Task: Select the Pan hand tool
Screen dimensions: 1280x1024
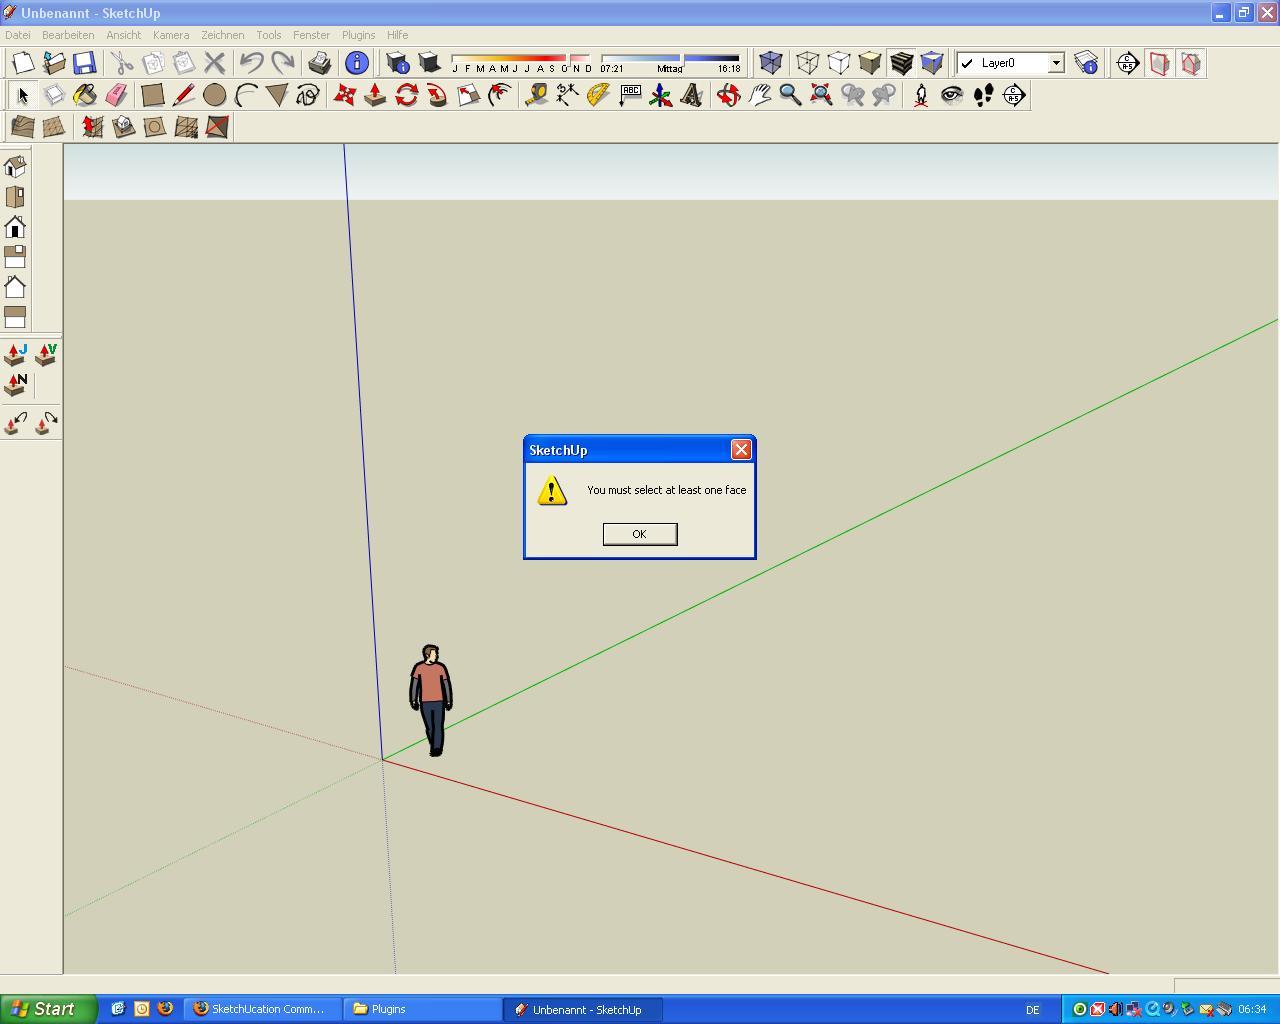Action: point(759,95)
